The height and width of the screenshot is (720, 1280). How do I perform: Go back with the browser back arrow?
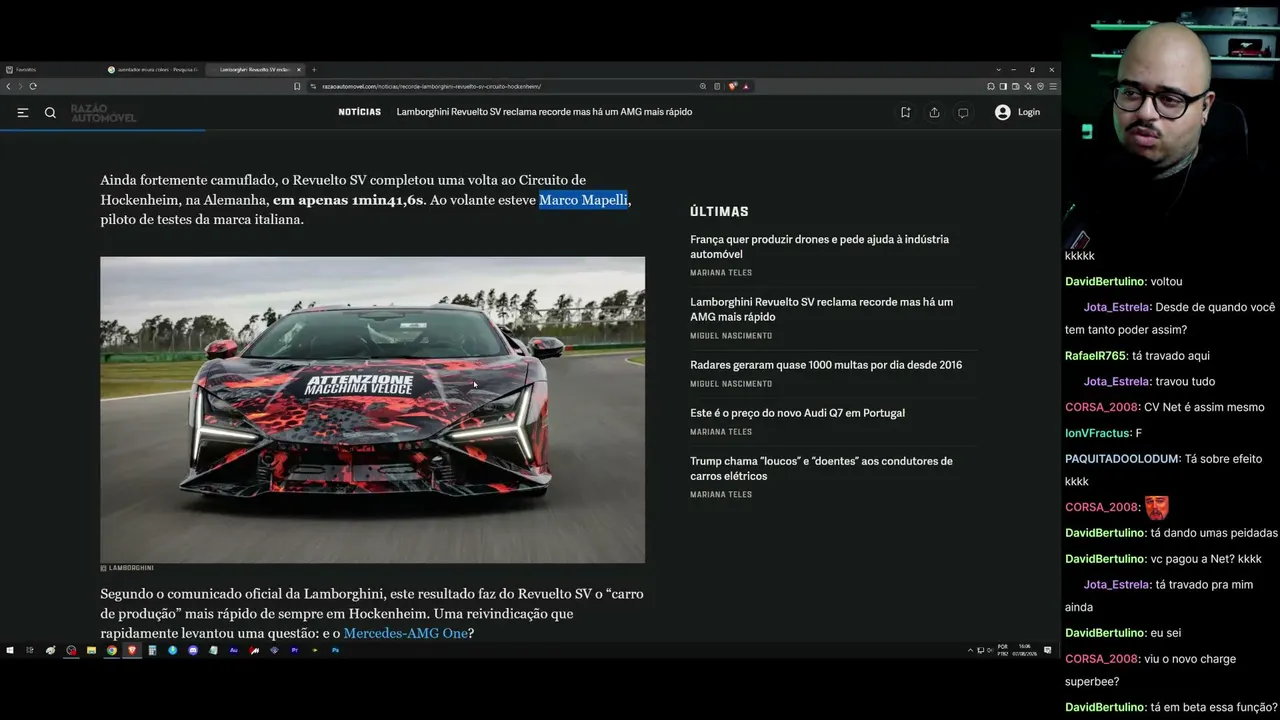[x=8, y=86]
